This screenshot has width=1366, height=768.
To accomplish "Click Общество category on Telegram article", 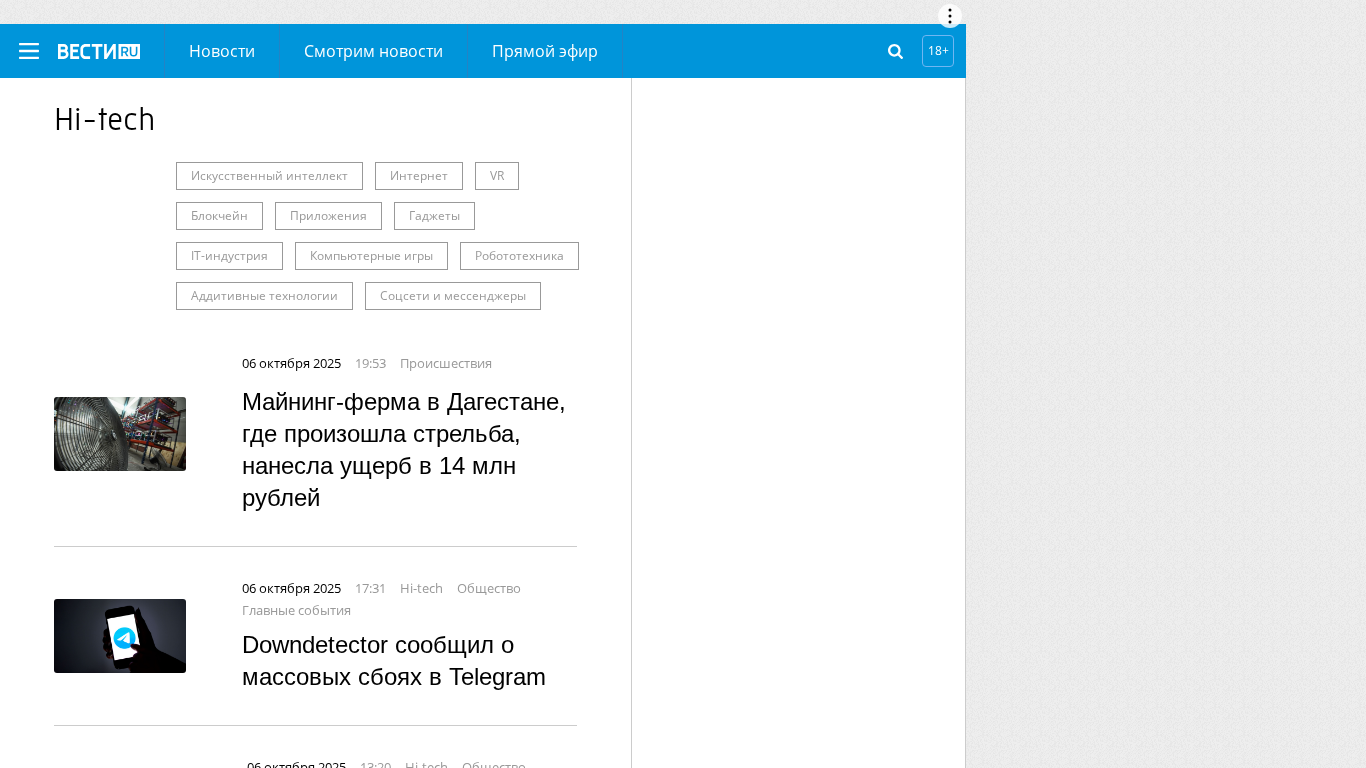I will point(489,589).
